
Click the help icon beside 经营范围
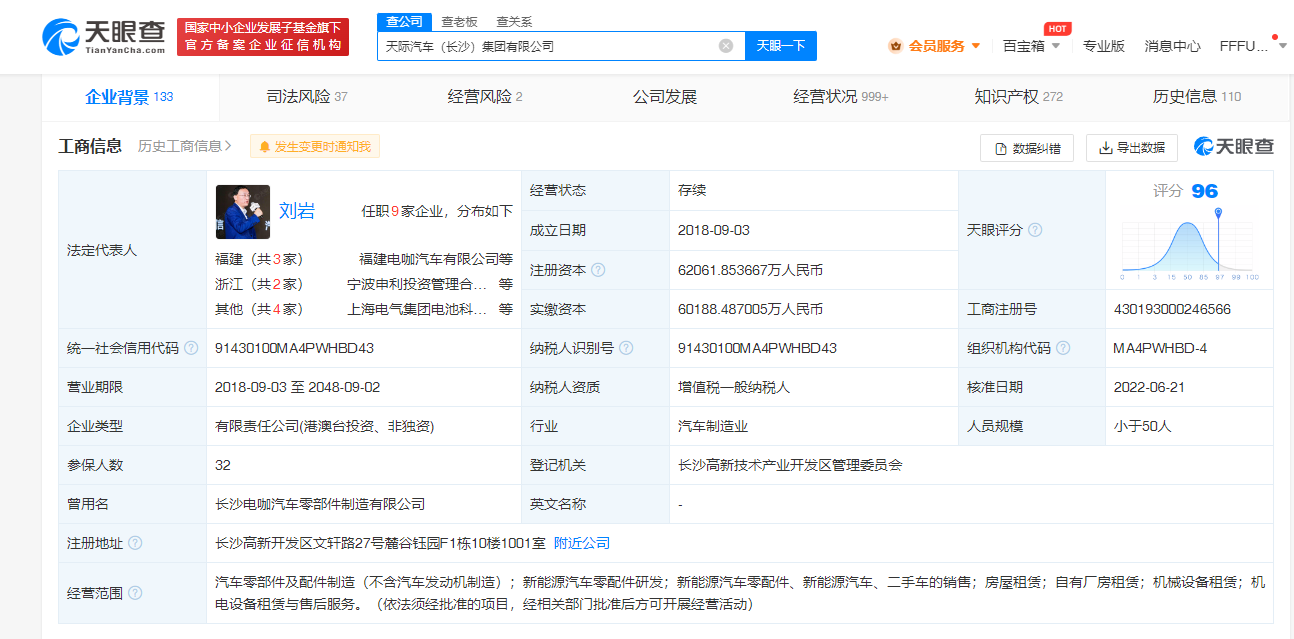pyautogui.click(x=135, y=593)
